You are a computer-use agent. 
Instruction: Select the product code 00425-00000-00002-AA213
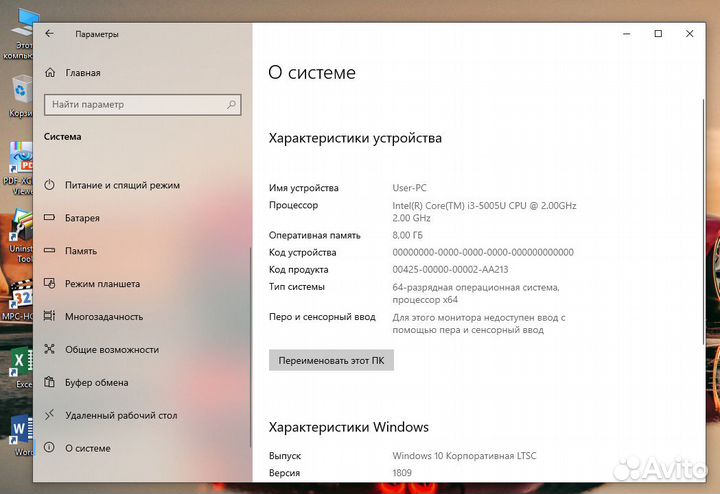coord(450,269)
